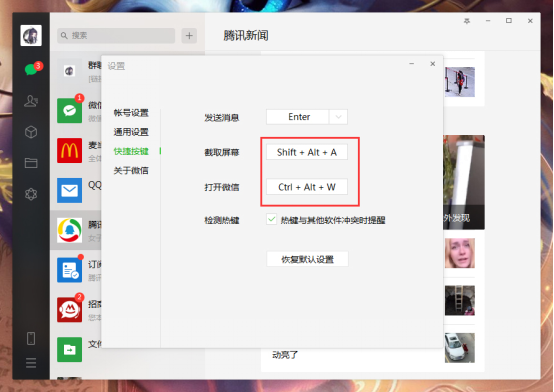Select the 帐号设置 settings tab
554x392 pixels.
[131, 113]
